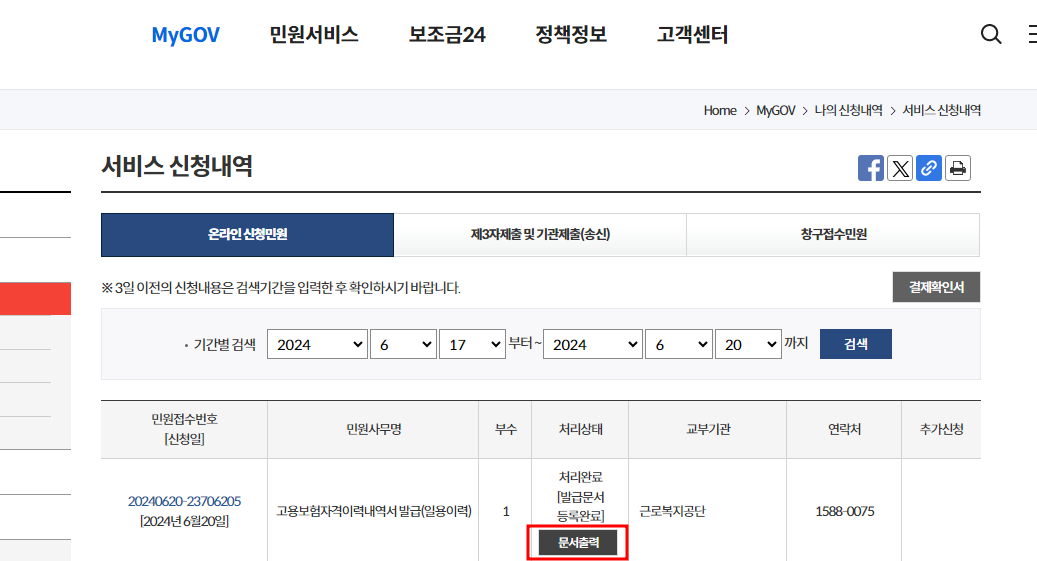
Task: Open end year dropdown before 까지
Action: coord(593,344)
